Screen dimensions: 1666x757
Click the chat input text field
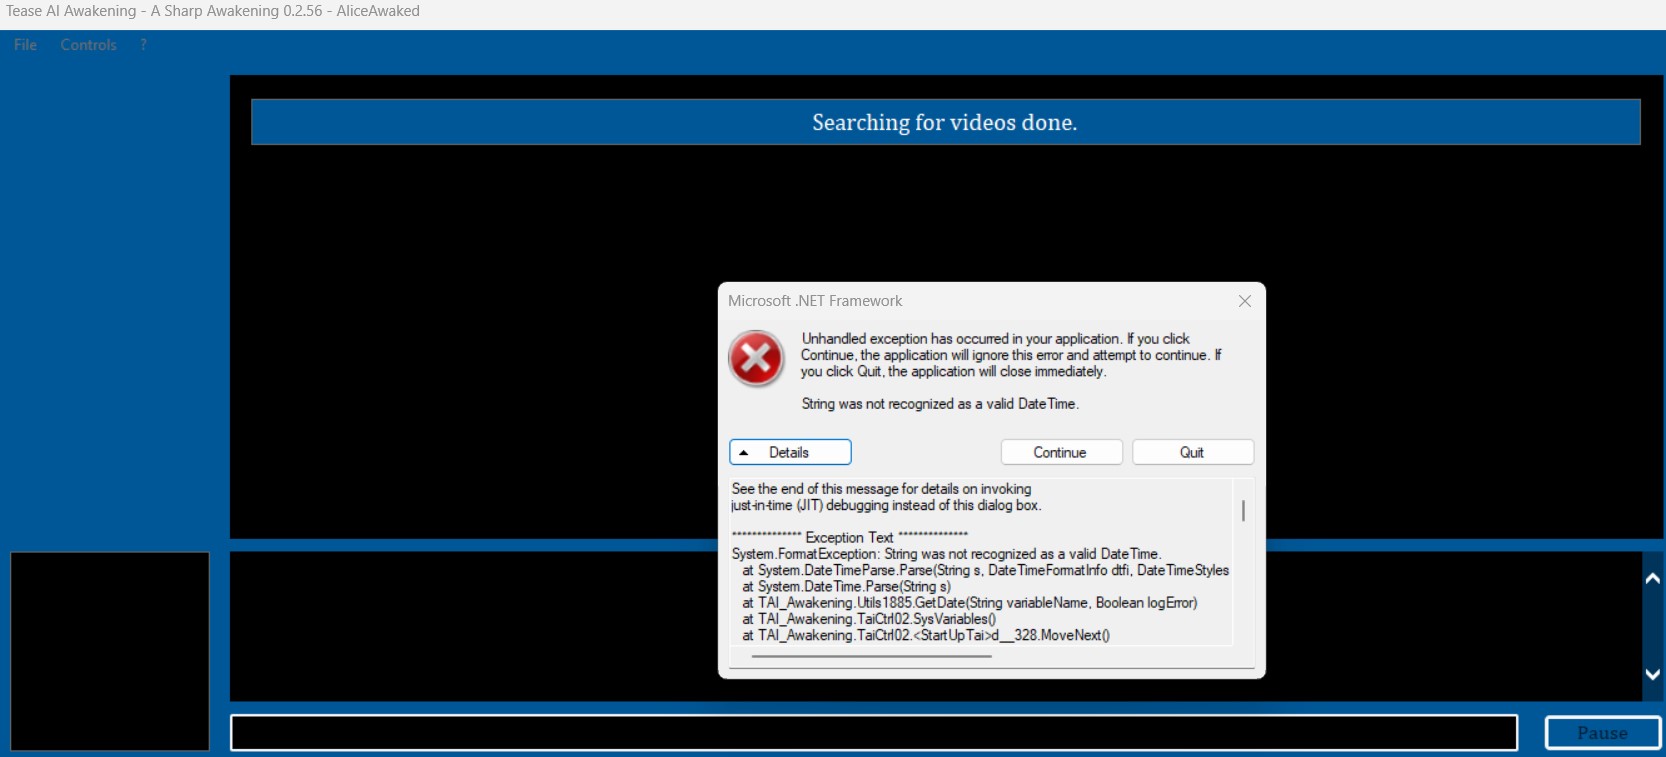pos(874,733)
